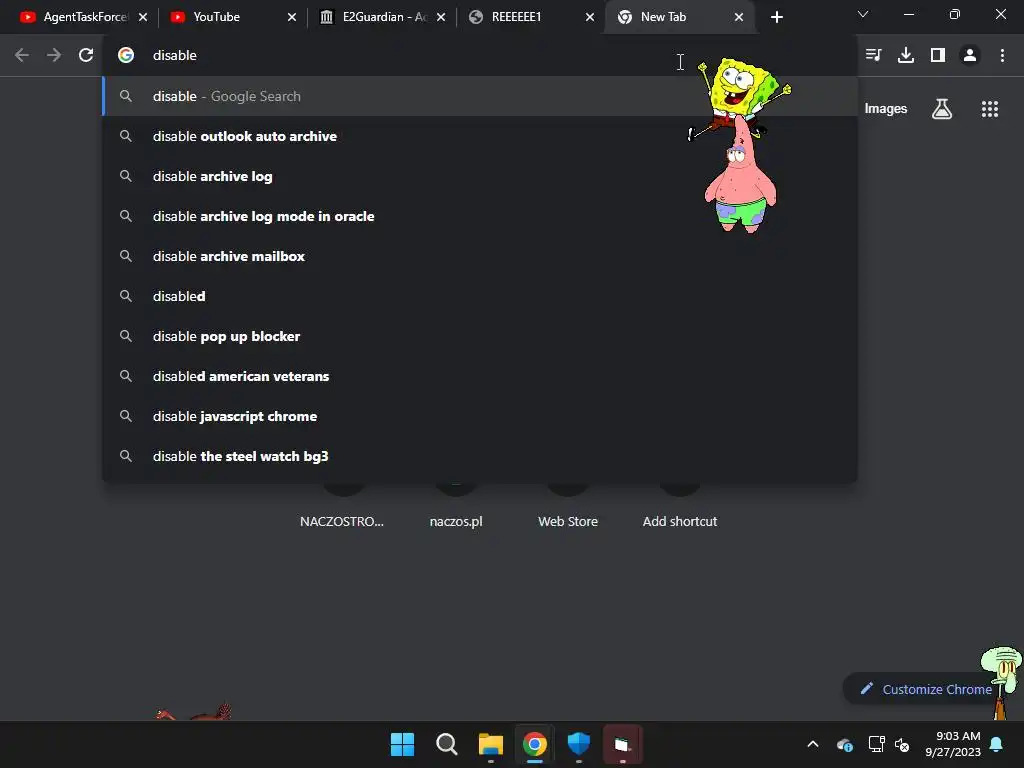
Task: Expand the tab search chevron in the title bar
Action: 863,14
